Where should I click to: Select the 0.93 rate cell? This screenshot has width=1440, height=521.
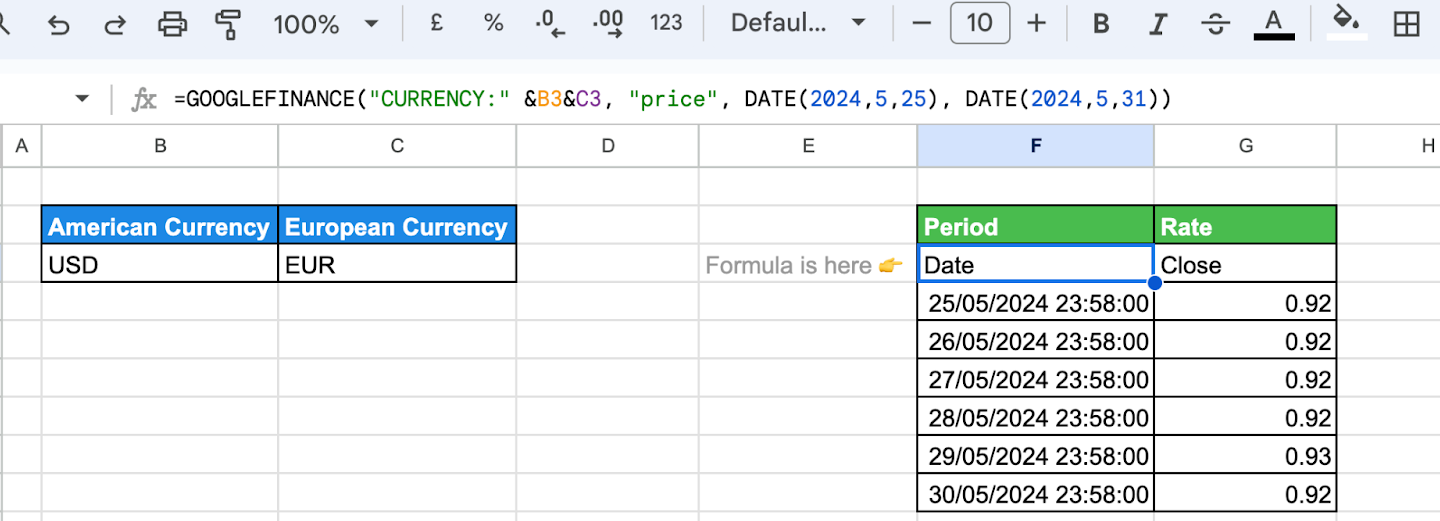tap(1246, 454)
